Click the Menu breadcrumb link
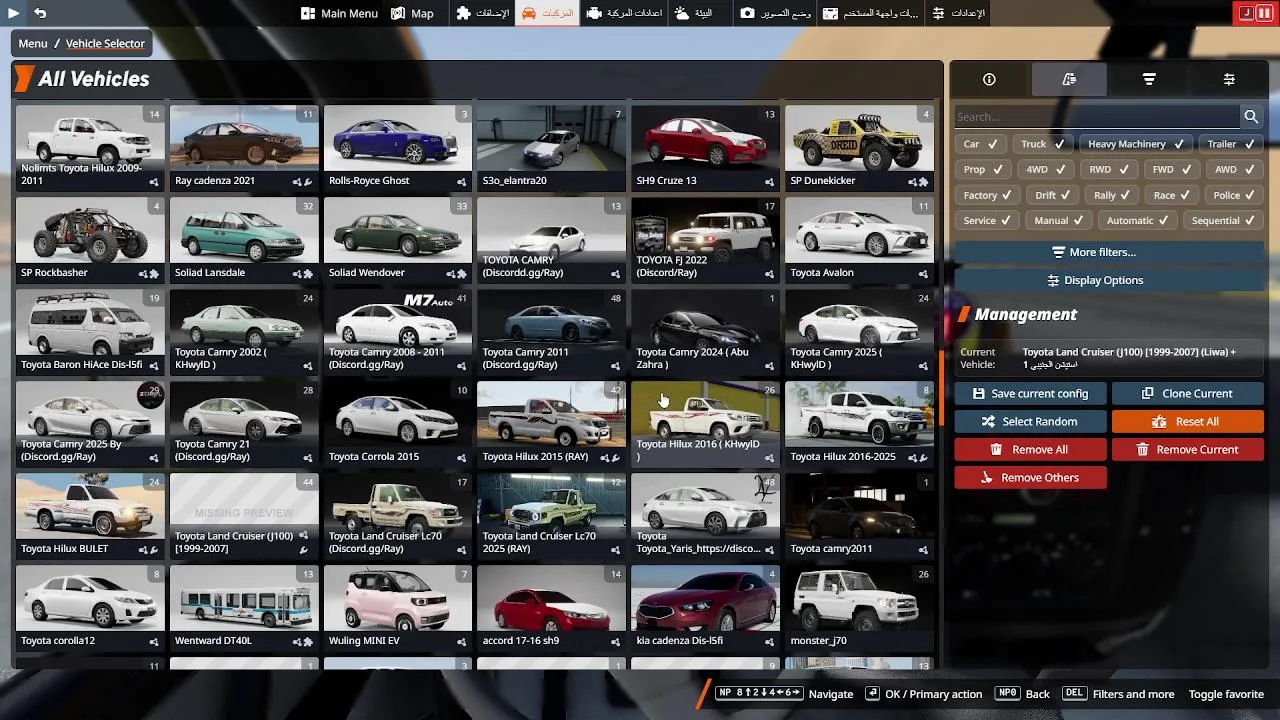Image resolution: width=1280 pixels, height=720 pixels. [x=32, y=44]
